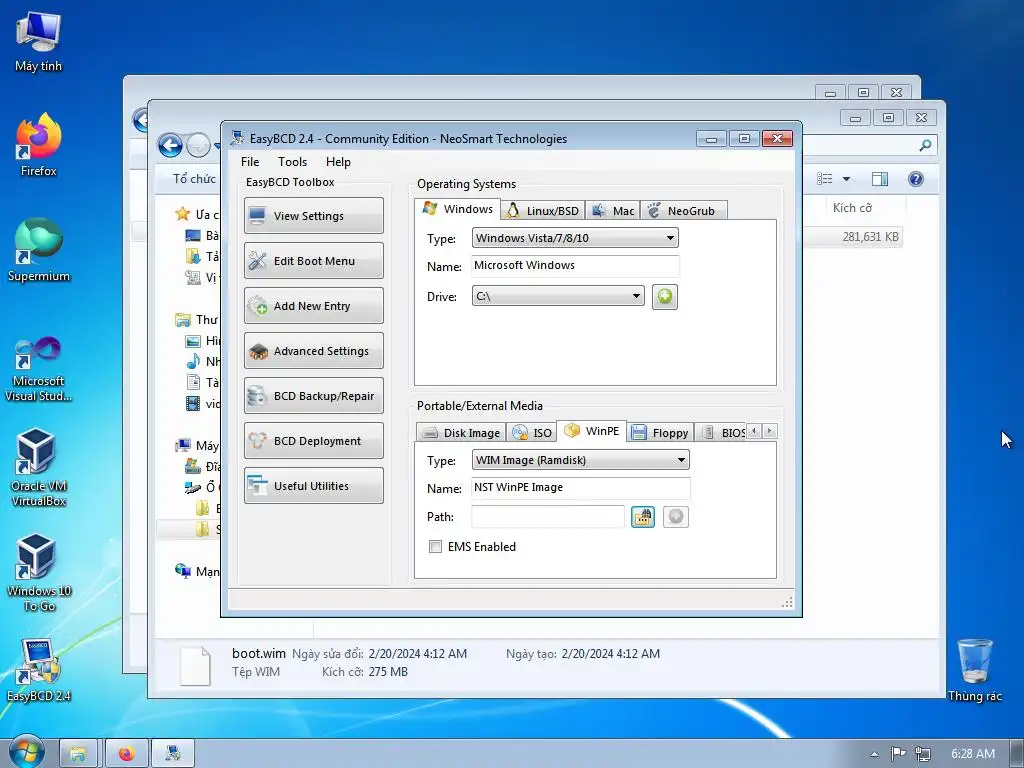Toggle the Explorer preview pane icon

coord(880,179)
